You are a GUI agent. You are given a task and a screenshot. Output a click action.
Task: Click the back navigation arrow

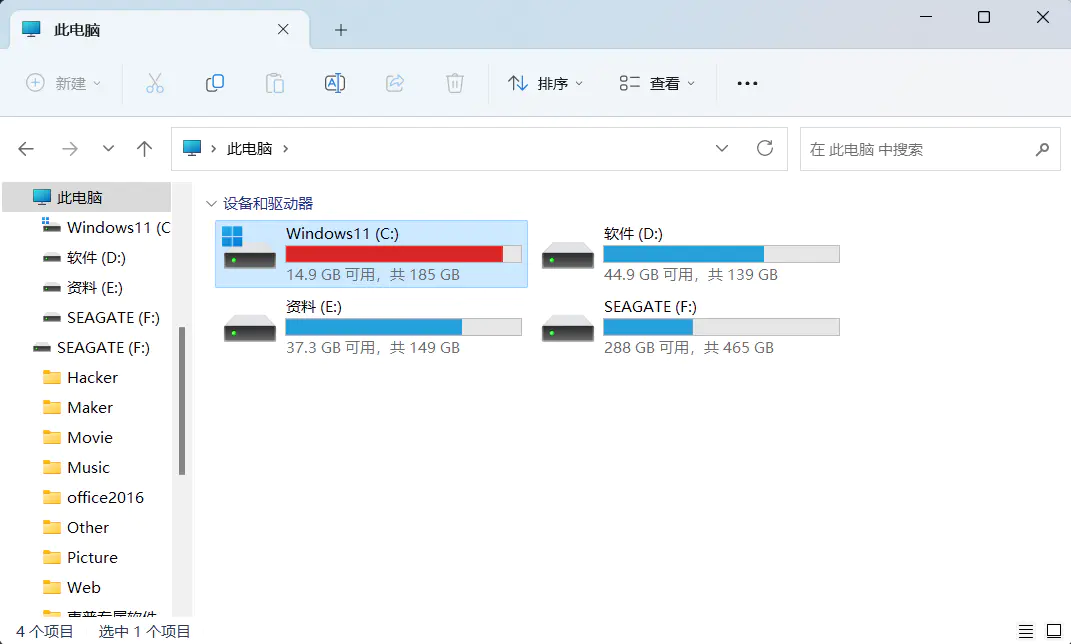tap(26, 148)
